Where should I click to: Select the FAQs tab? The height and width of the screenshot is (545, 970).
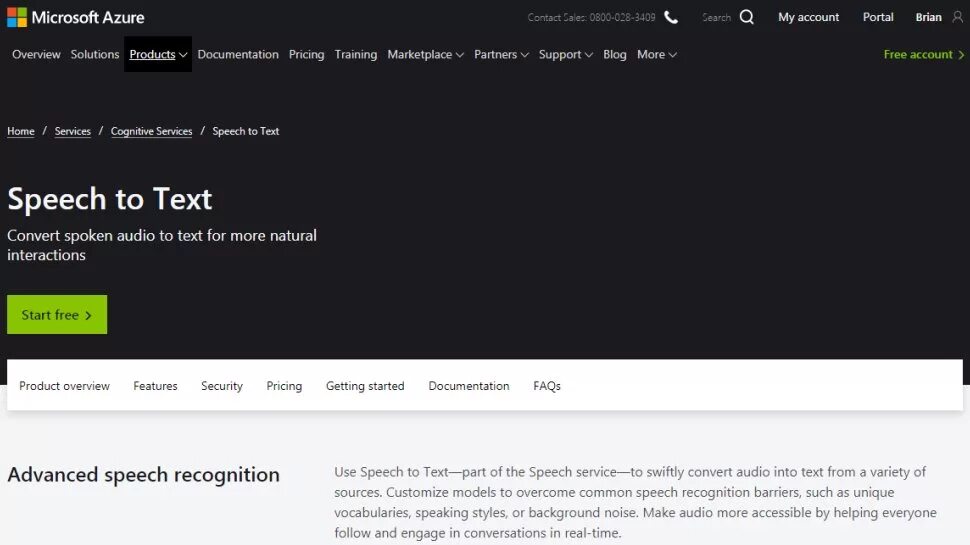click(x=547, y=386)
